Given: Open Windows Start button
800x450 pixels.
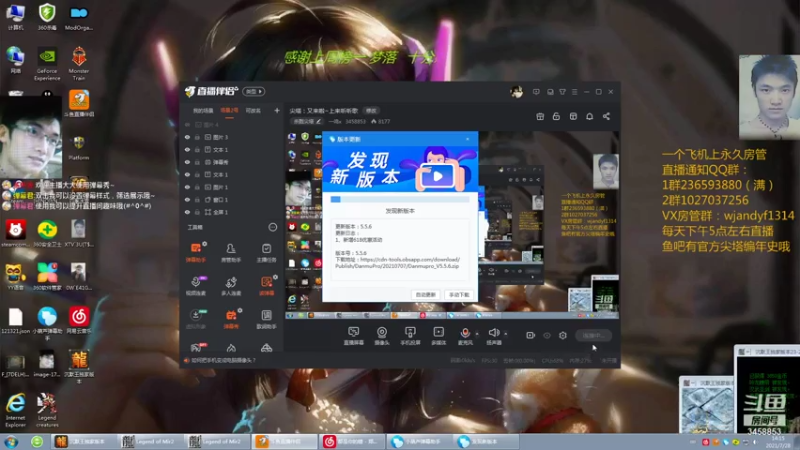Looking at the screenshot, I should pyautogui.click(x=11, y=441).
